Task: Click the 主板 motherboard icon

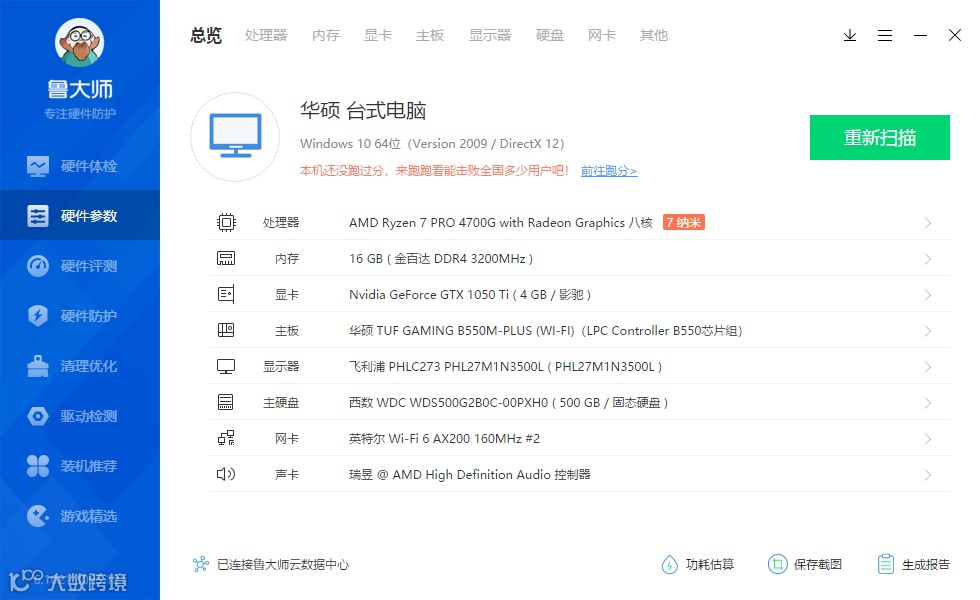Action: (x=226, y=330)
